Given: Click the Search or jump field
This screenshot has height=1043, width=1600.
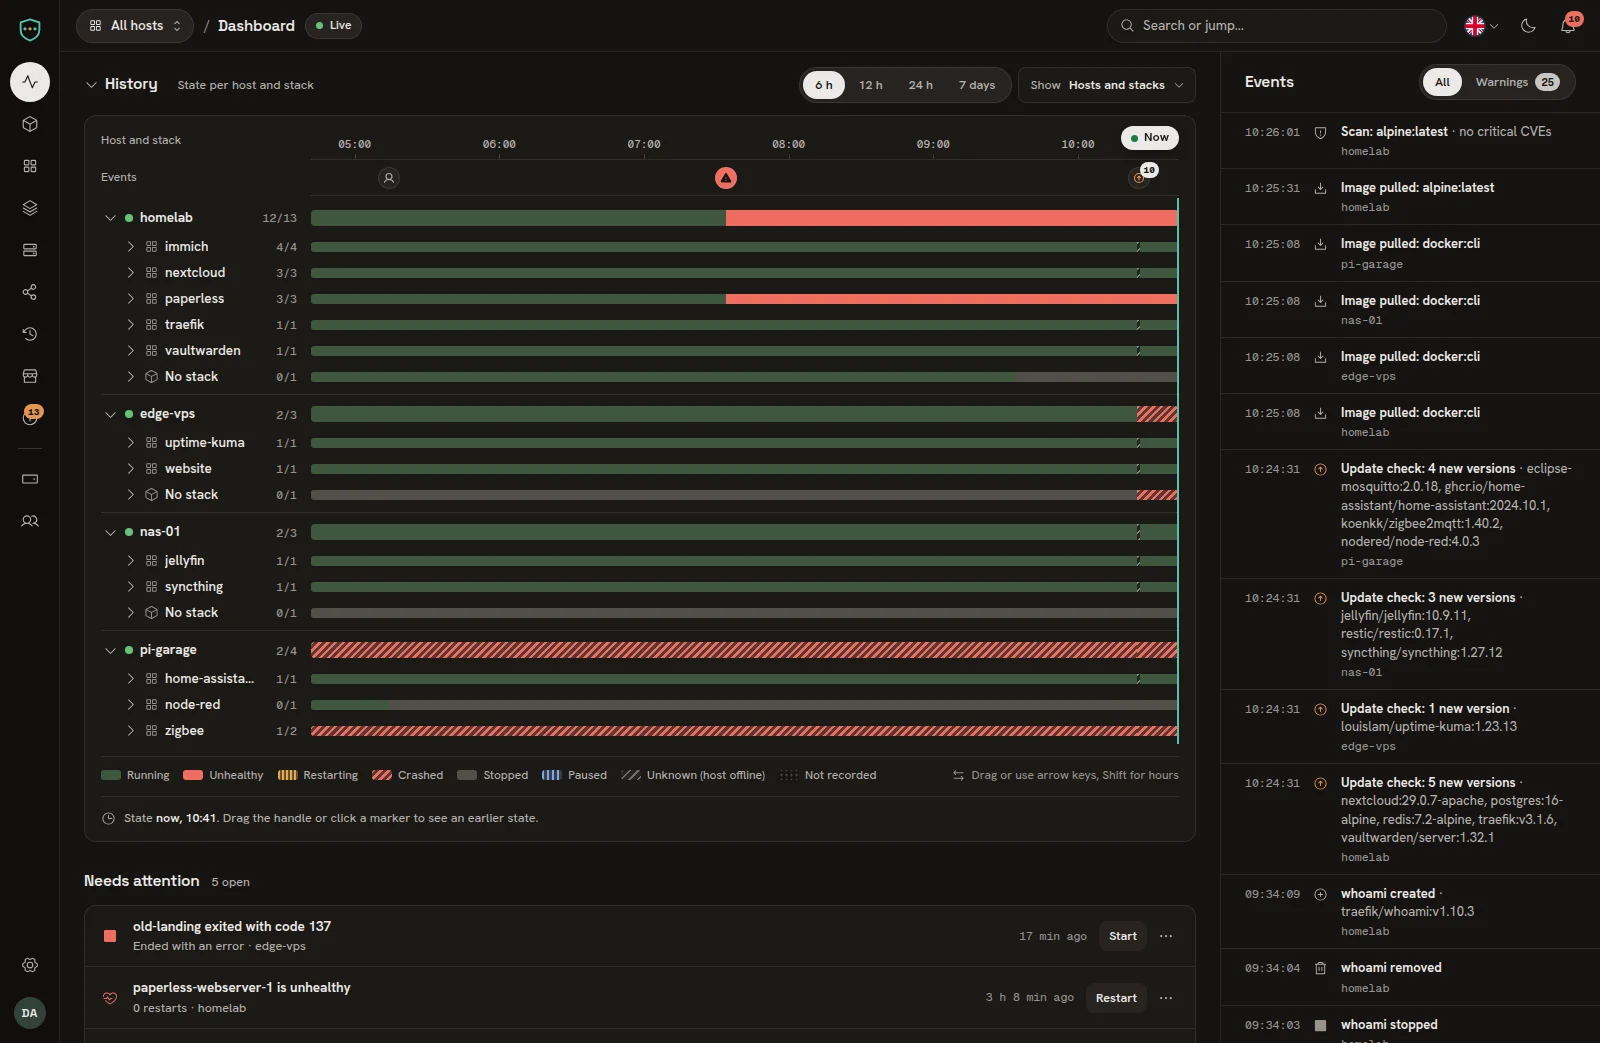Looking at the screenshot, I should click(x=1277, y=26).
